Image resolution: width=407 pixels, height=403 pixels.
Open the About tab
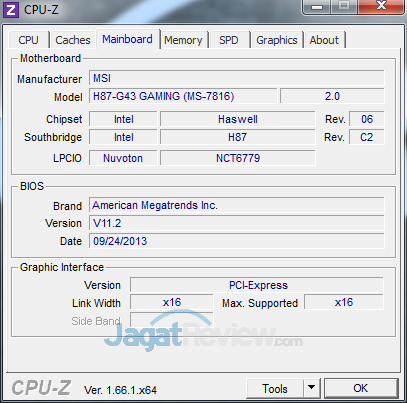[324, 40]
